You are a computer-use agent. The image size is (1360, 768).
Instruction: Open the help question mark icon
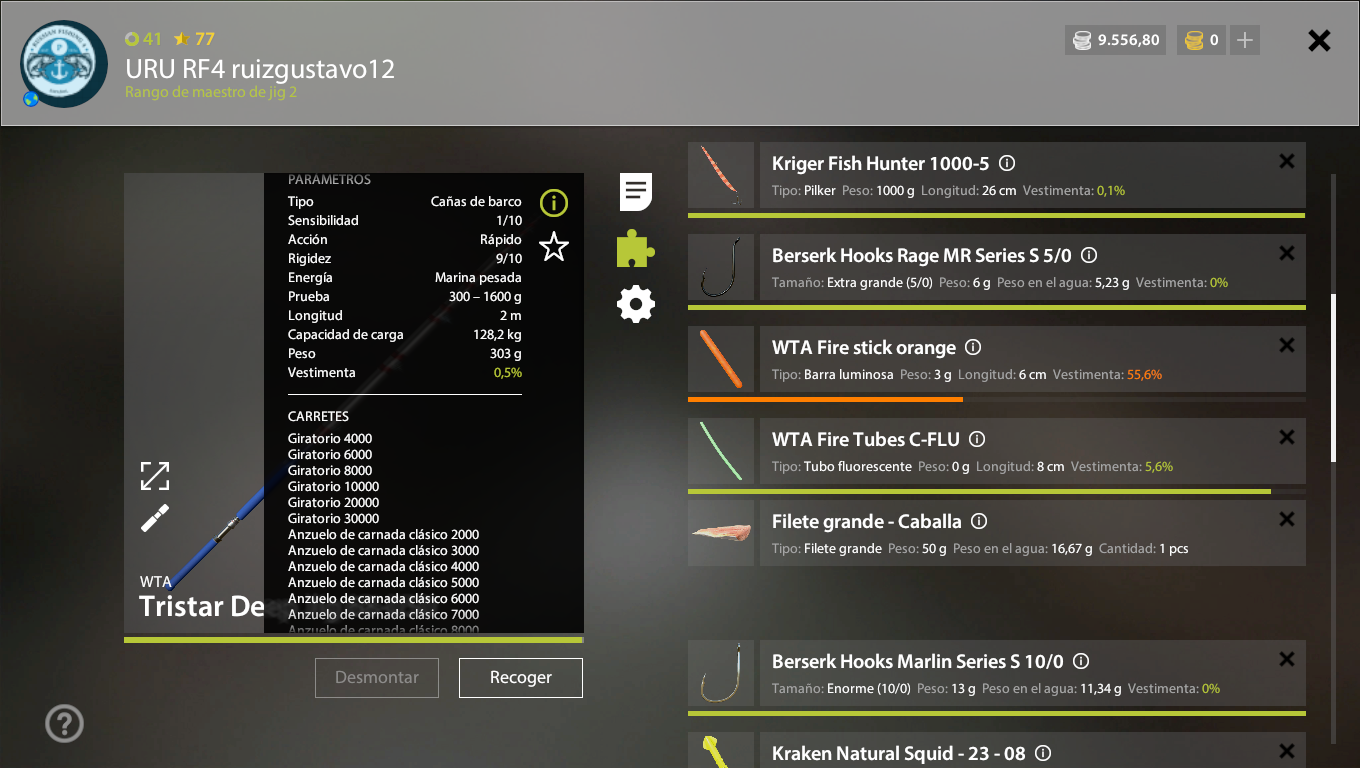(x=65, y=723)
